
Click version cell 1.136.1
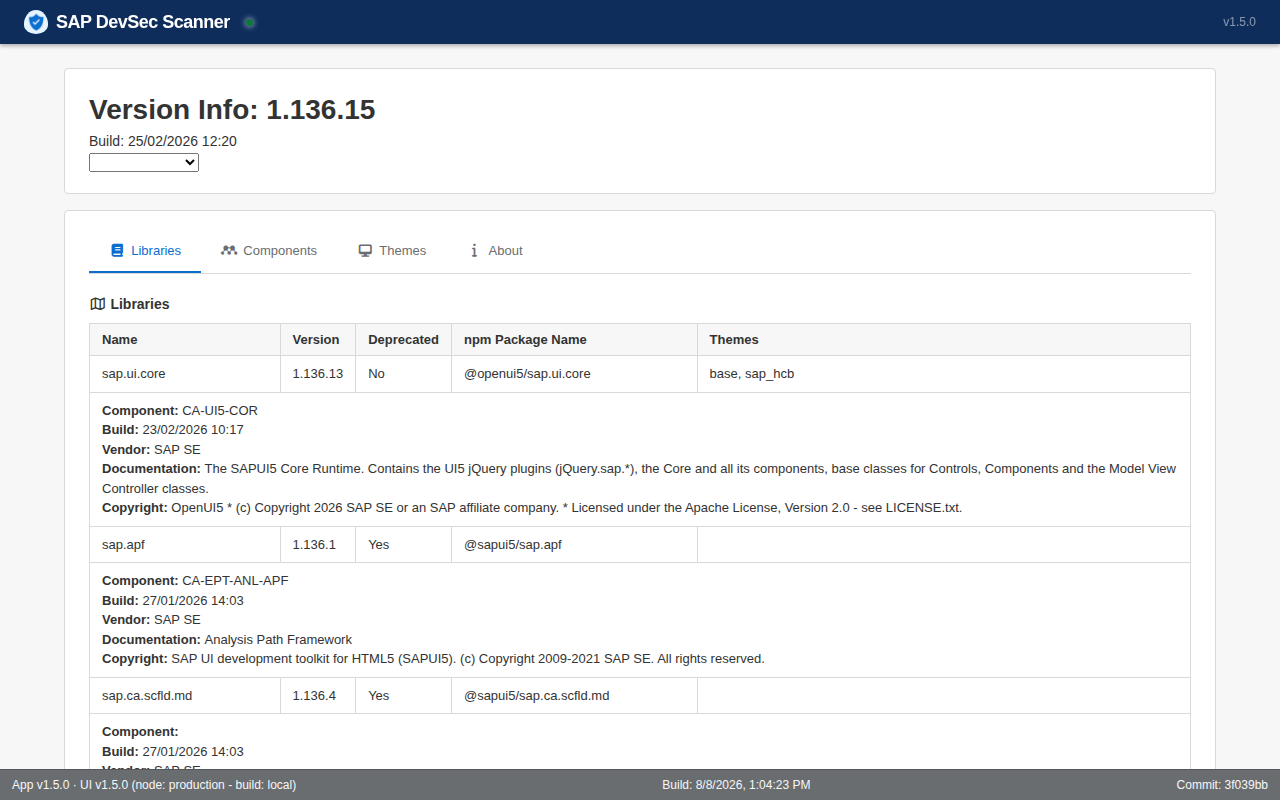pos(318,545)
